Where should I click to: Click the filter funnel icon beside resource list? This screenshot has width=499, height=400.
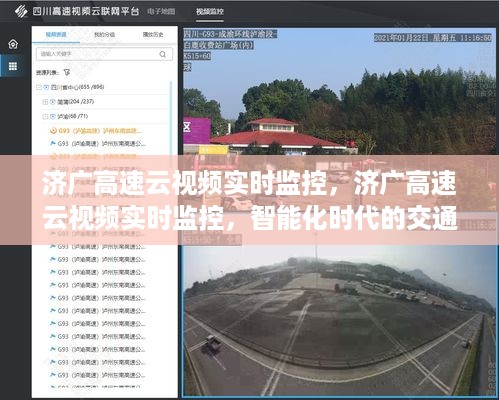[67, 72]
